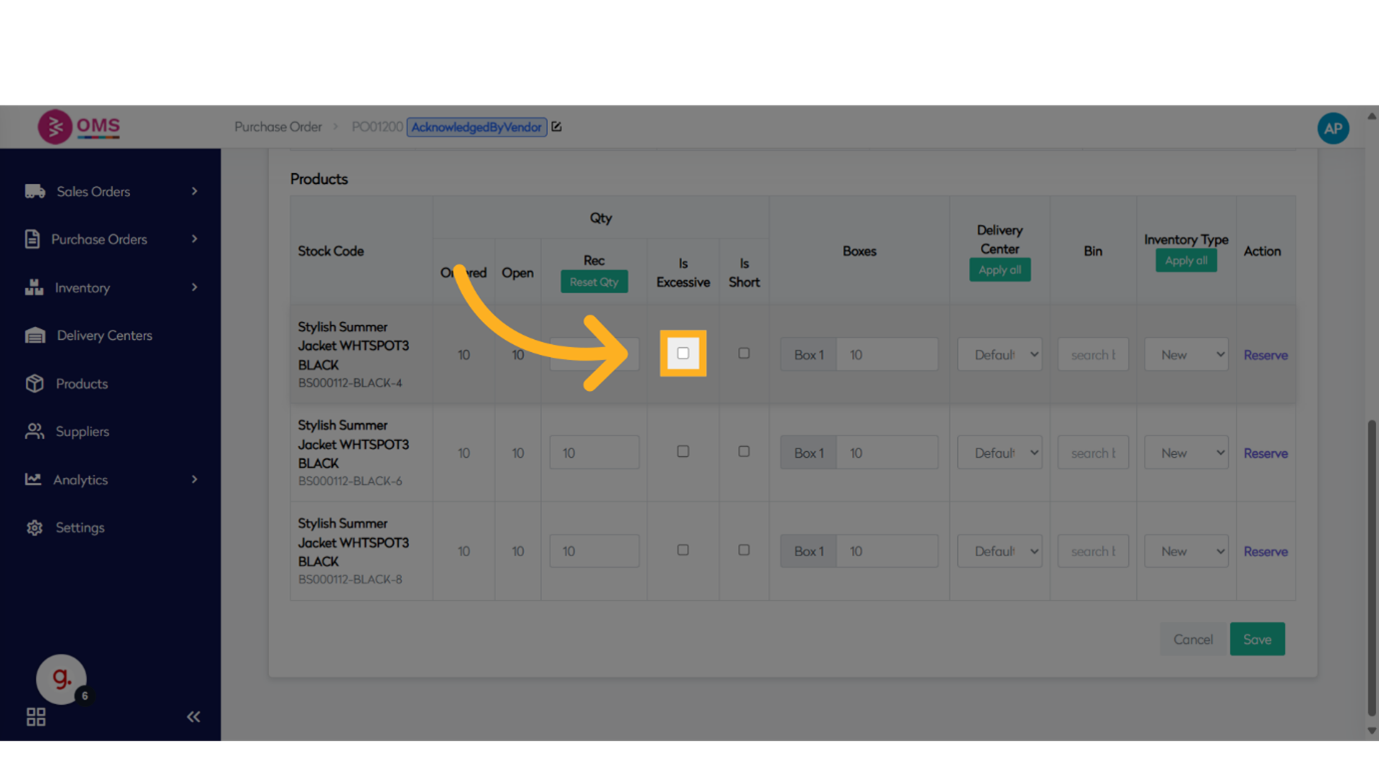Click the grid apps icon at bottom left

pos(36,717)
